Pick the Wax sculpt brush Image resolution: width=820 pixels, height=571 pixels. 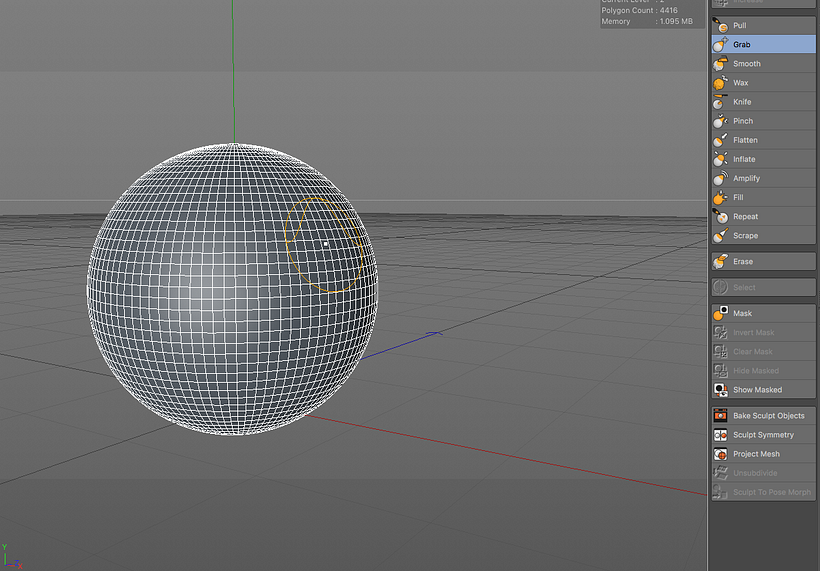763,83
